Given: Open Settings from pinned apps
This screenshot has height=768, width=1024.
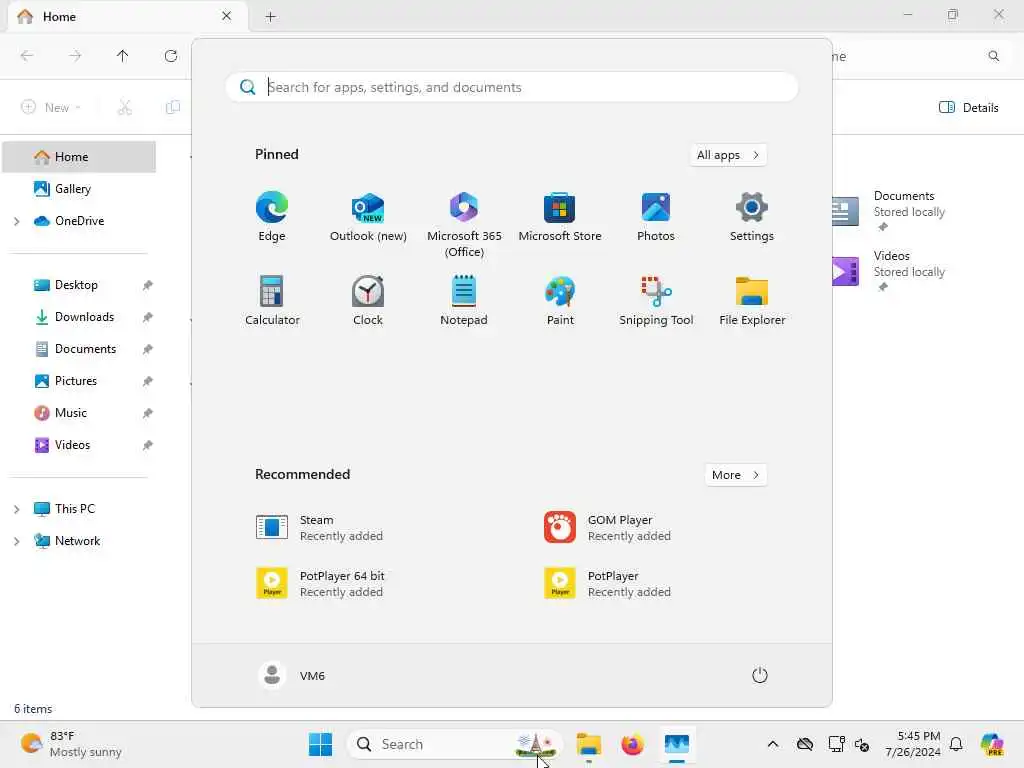Looking at the screenshot, I should (752, 217).
